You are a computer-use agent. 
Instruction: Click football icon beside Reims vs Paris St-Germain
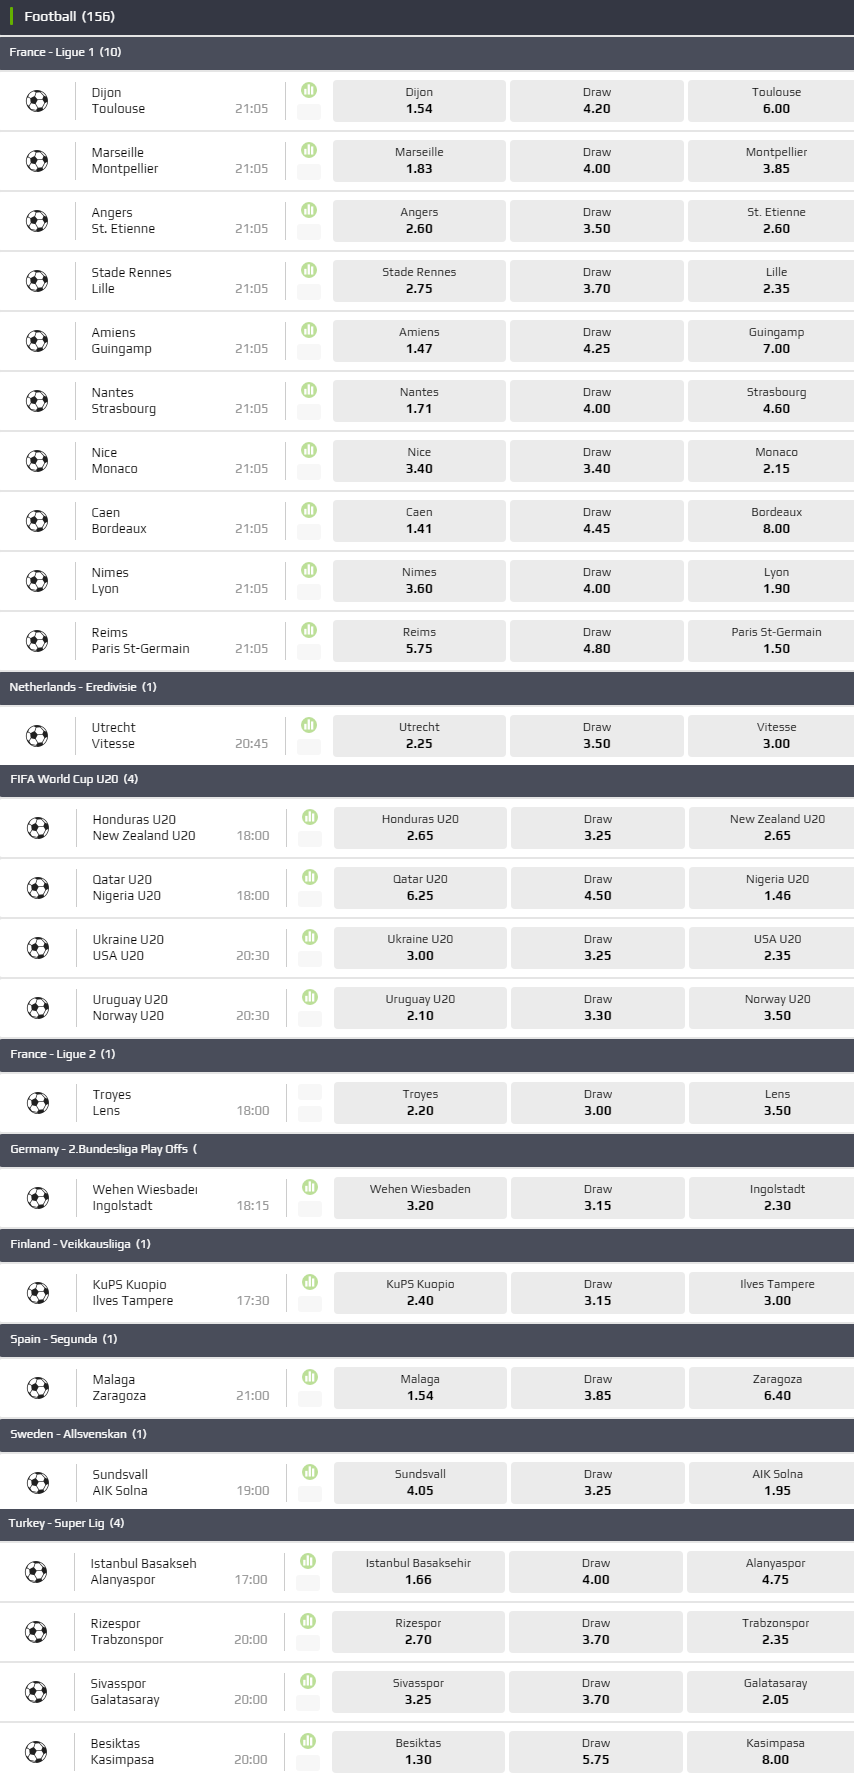tap(37, 641)
